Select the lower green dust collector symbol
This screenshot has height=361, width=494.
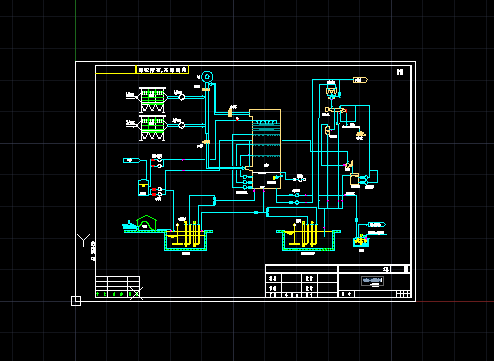click(153, 128)
